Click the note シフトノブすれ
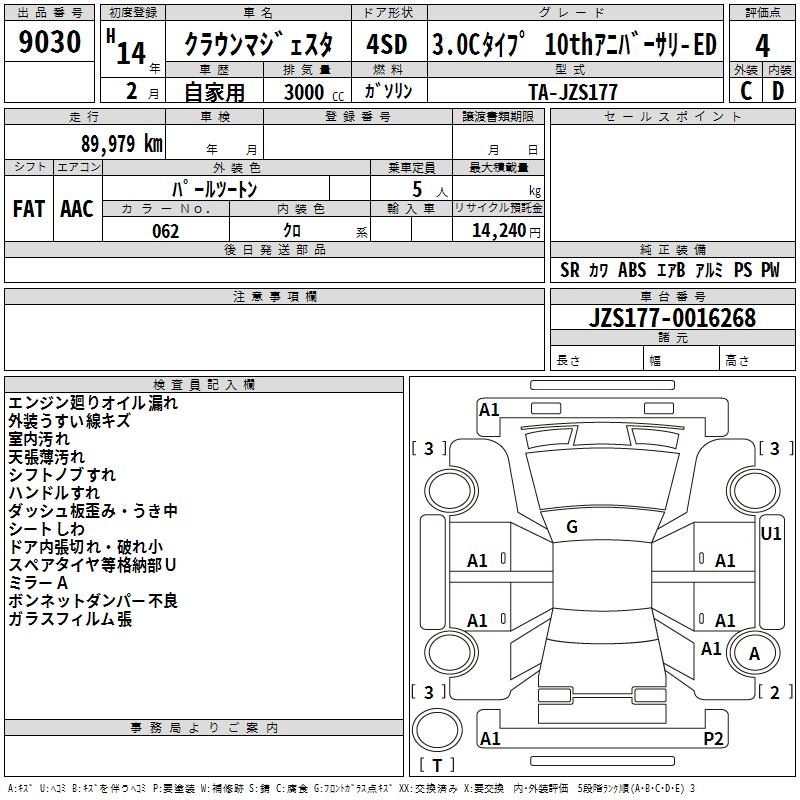The image size is (800, 800). point(62,474)
